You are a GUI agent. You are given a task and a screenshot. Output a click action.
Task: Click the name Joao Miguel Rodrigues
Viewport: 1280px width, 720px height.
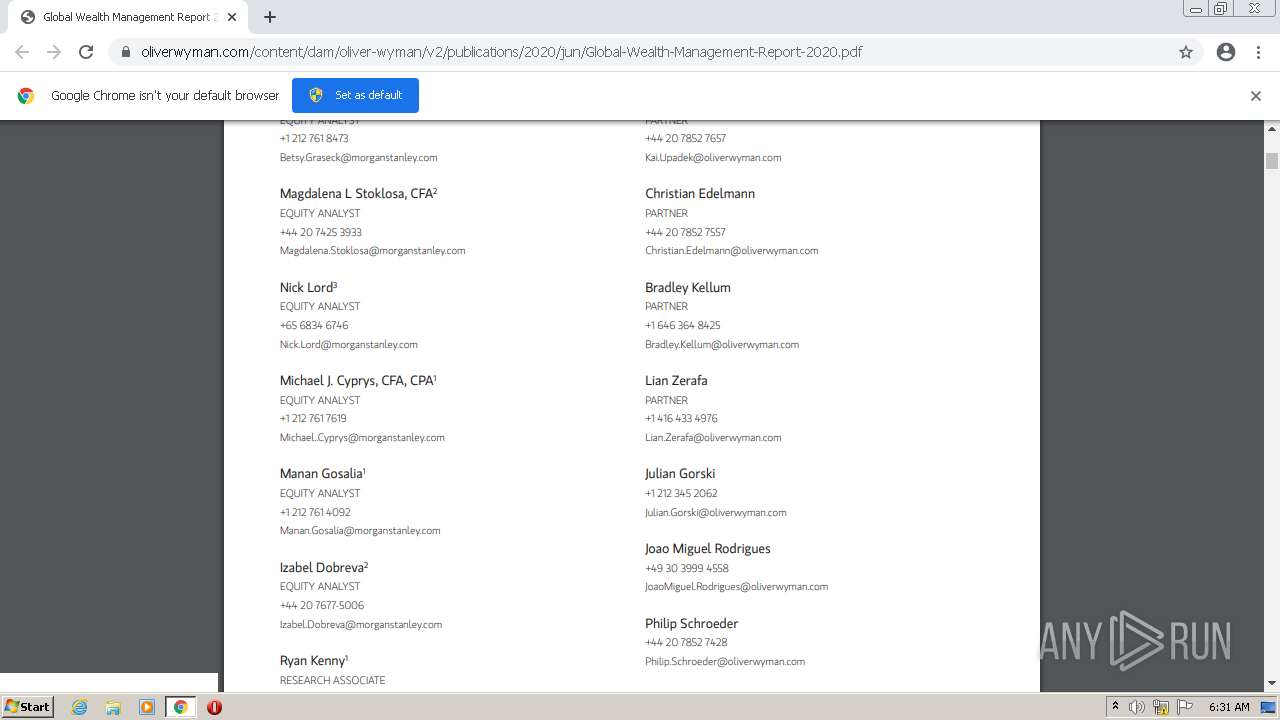pyautogui.click(x=707, y=548)
